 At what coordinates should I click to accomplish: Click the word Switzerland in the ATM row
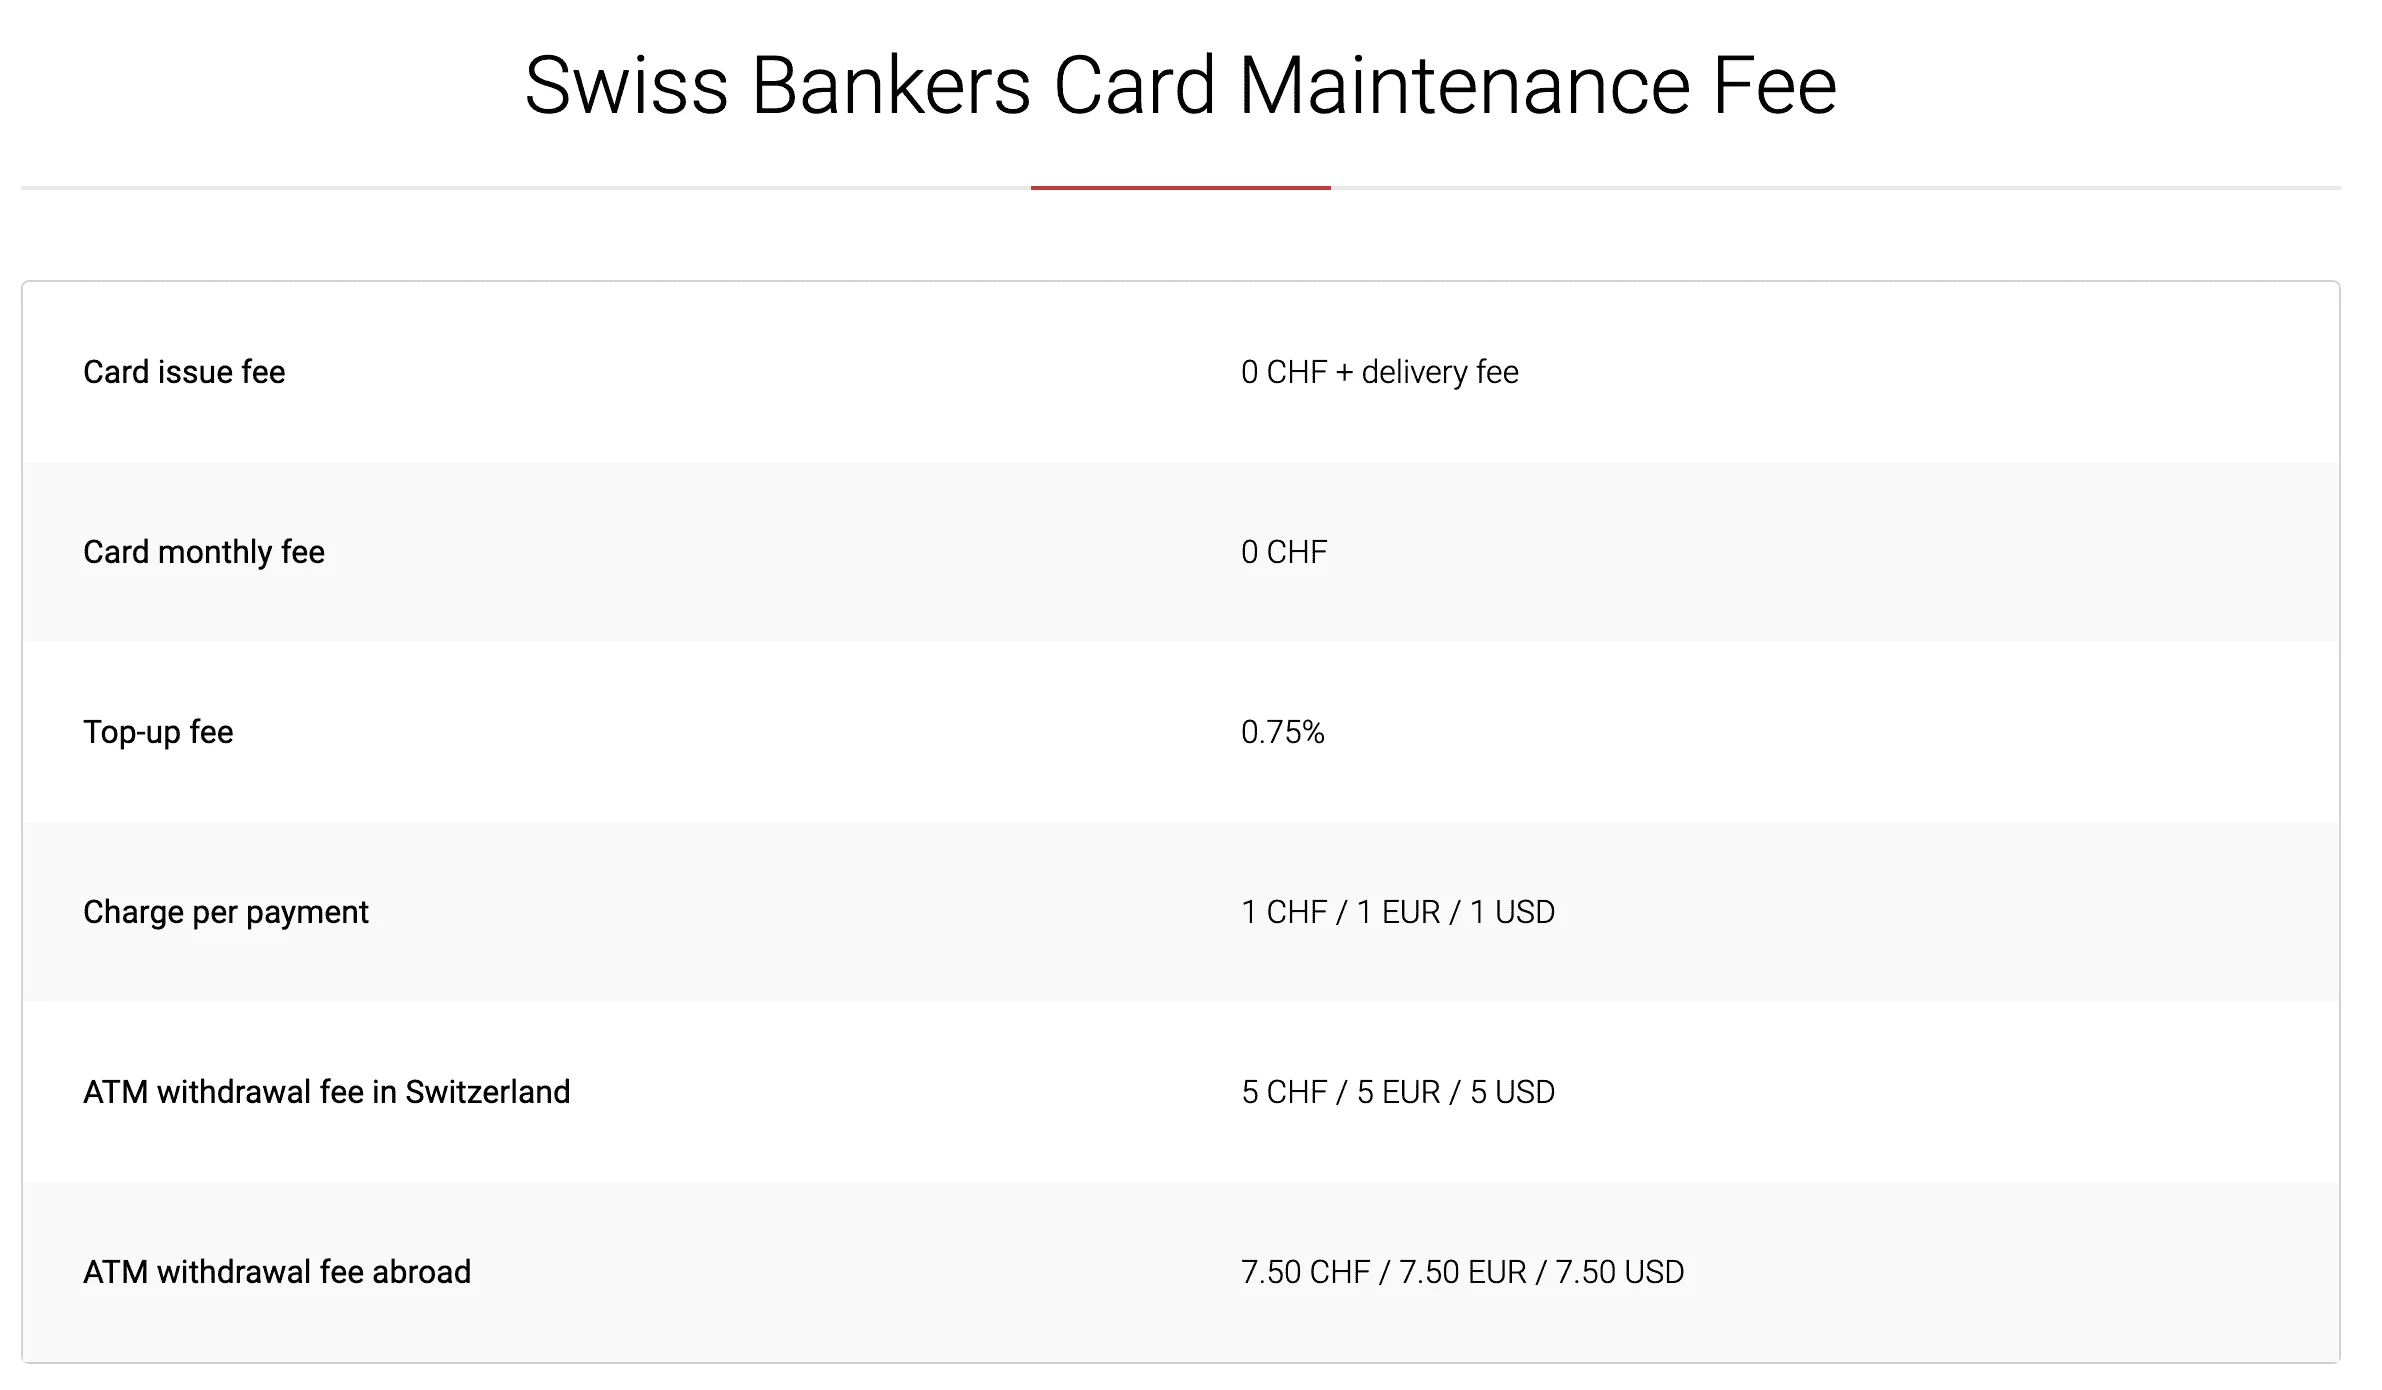point(488,1092)
